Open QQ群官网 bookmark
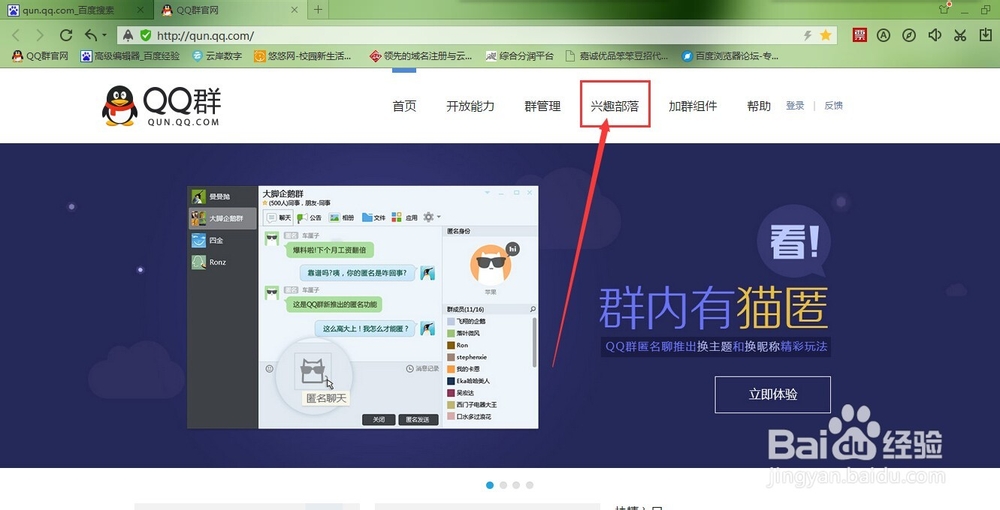This screenshot has width=1000, height=510. pos(40,56)
